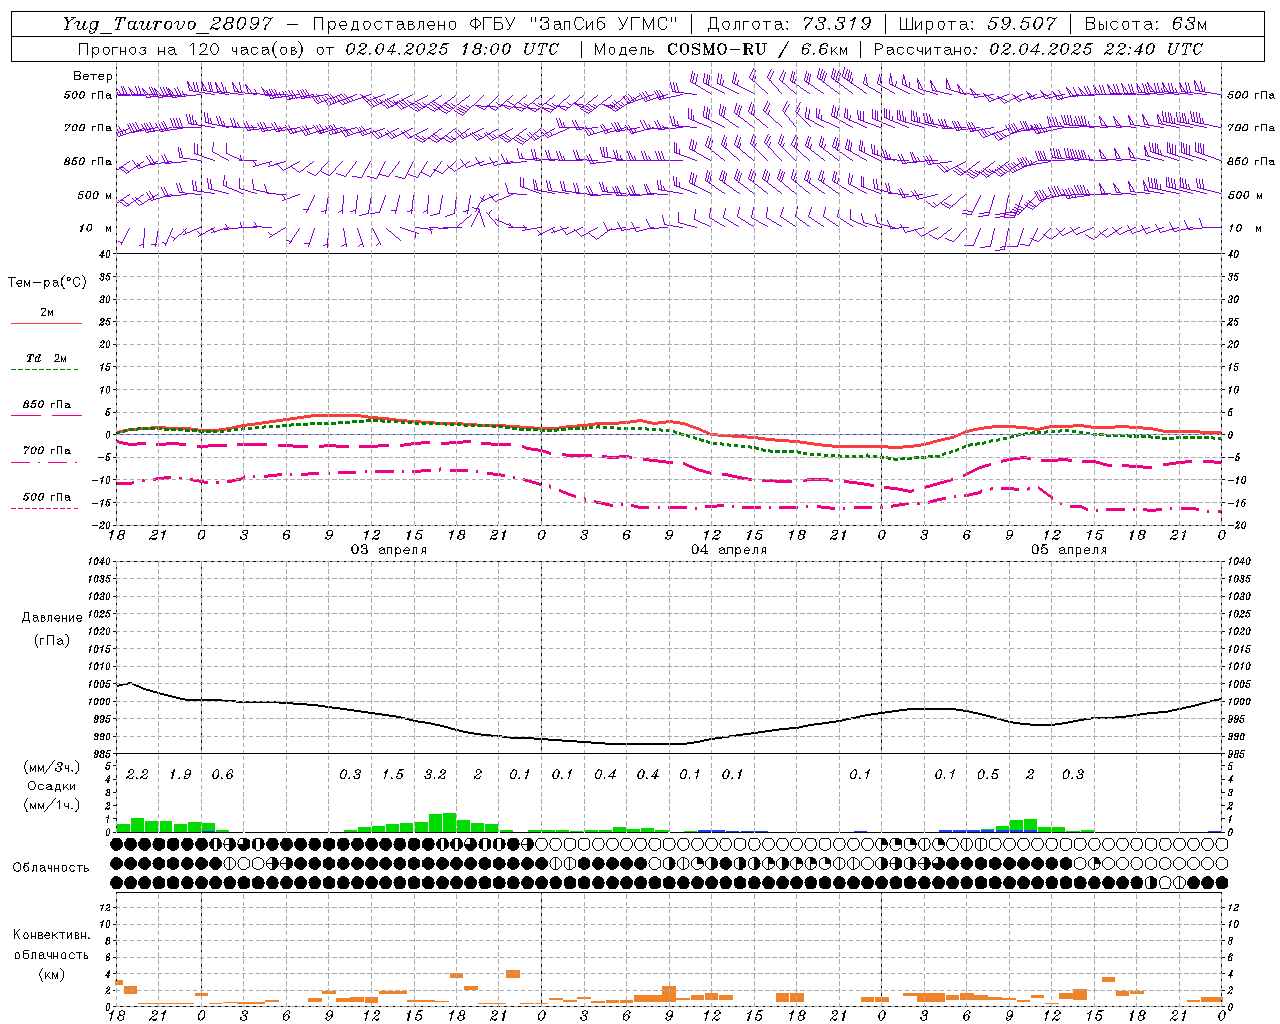Click the longitude value Долгота: 73.319
Screen dimensions: 1280x1024
[789, 24]
